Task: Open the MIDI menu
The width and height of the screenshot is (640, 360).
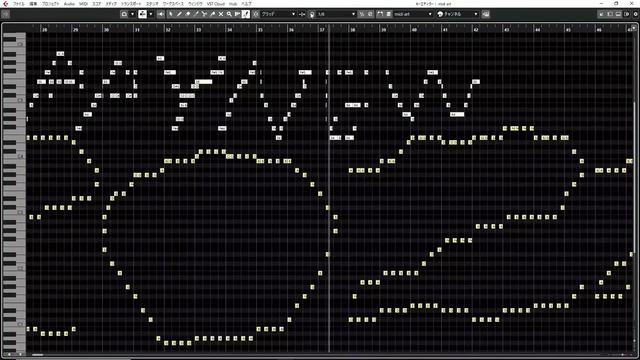Action: point(83,4)
